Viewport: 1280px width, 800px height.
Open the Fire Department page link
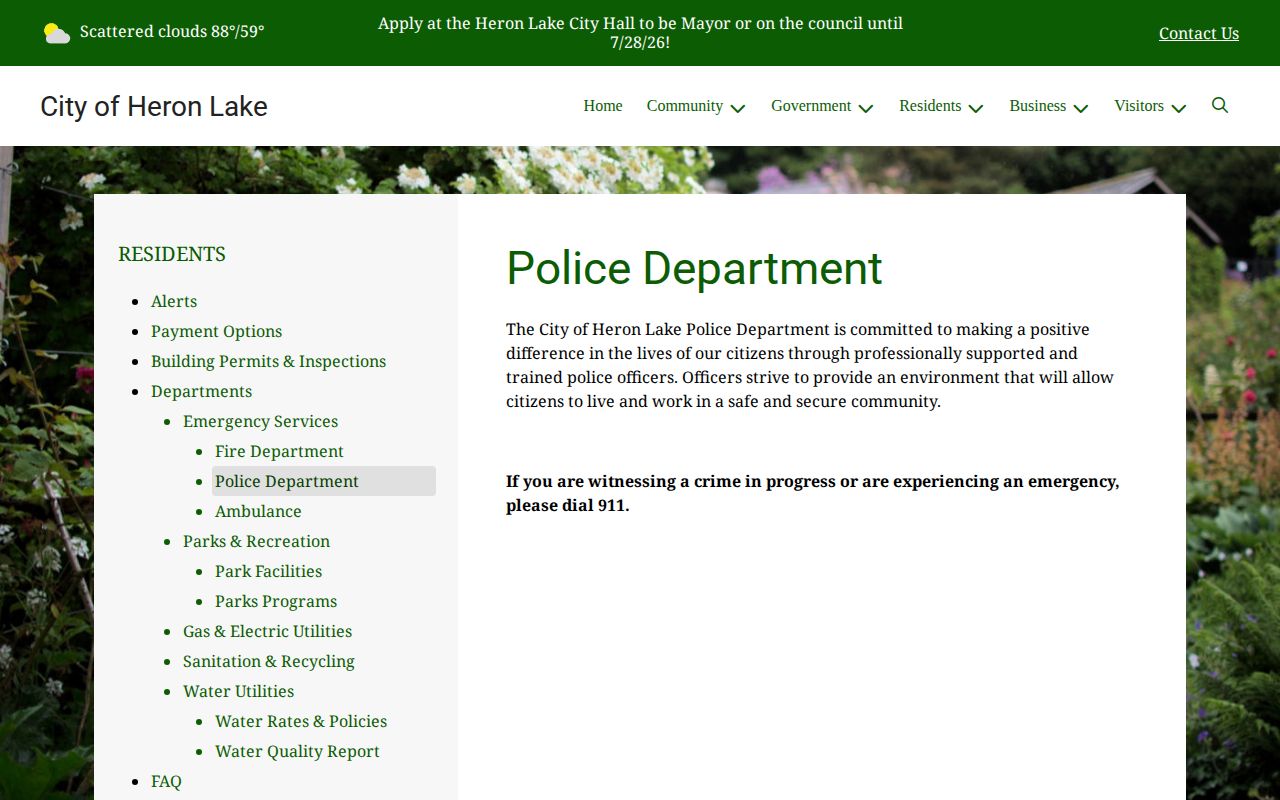click(x=279, y=451)
